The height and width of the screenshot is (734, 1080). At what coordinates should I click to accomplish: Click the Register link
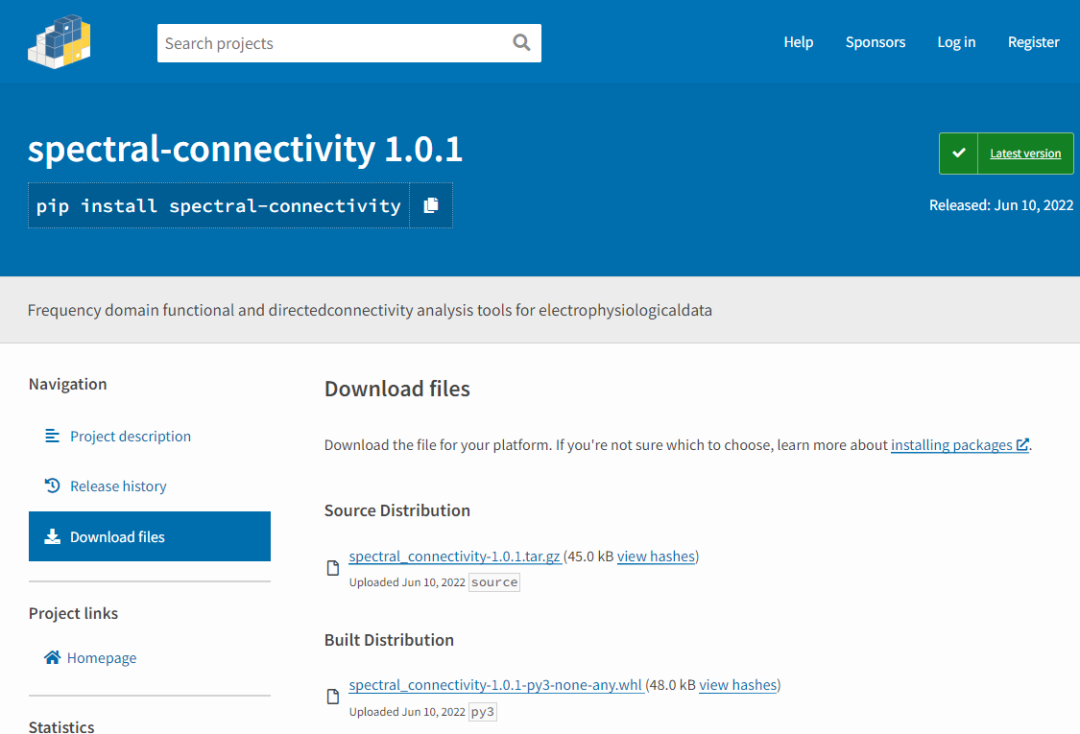(x=1033, y=42)
